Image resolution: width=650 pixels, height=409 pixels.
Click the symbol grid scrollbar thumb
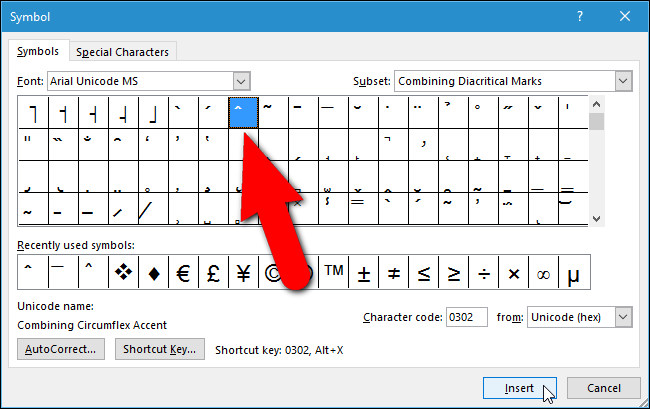596,121
